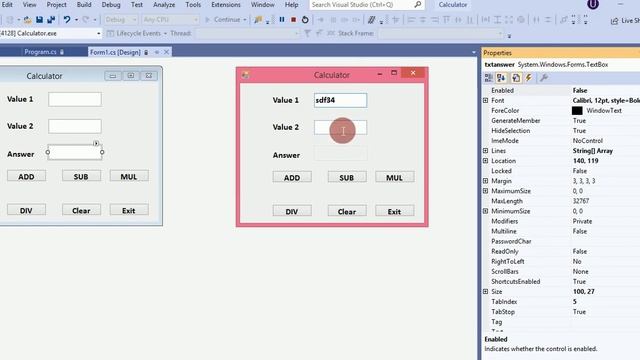This screenshot has height=360, width=640.
Task: Click the Undo arrow icon
Action: [x=67, y=20]
